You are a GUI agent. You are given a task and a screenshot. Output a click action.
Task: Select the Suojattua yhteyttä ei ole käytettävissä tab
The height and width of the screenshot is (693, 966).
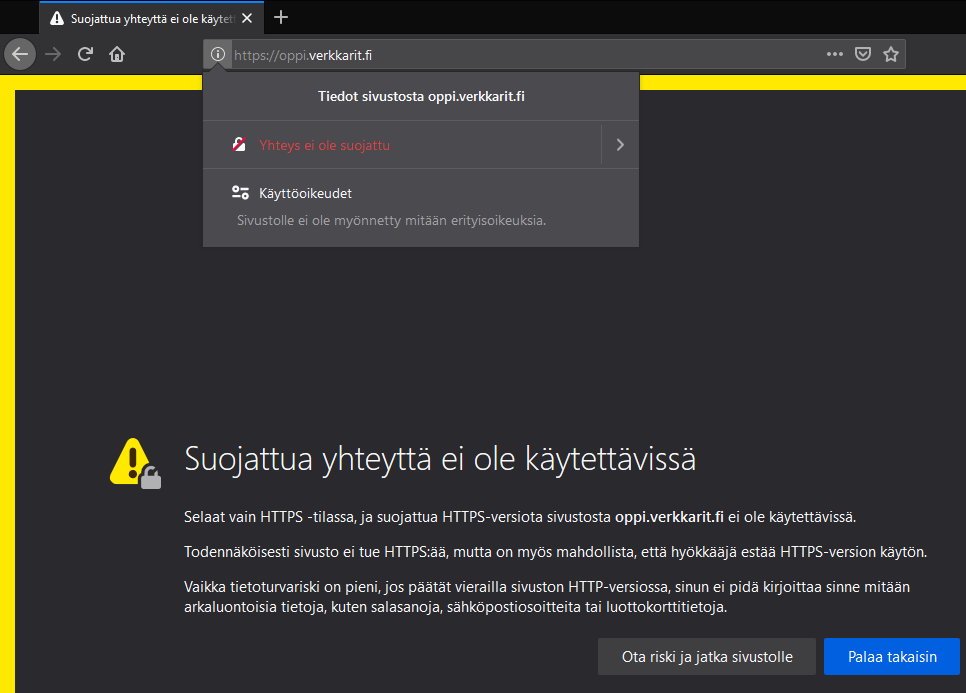tap(152, 18)
